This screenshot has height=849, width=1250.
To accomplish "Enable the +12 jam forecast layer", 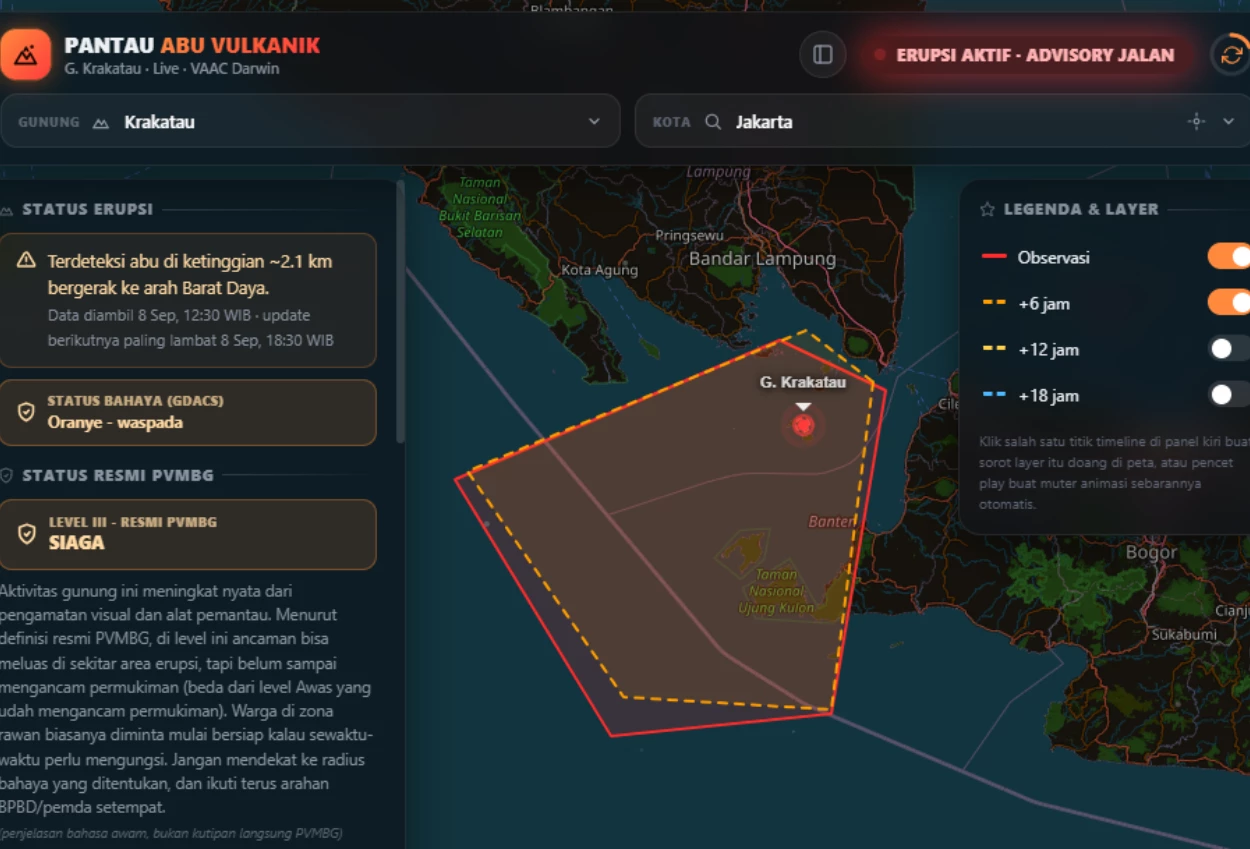I will (1229, 349).
